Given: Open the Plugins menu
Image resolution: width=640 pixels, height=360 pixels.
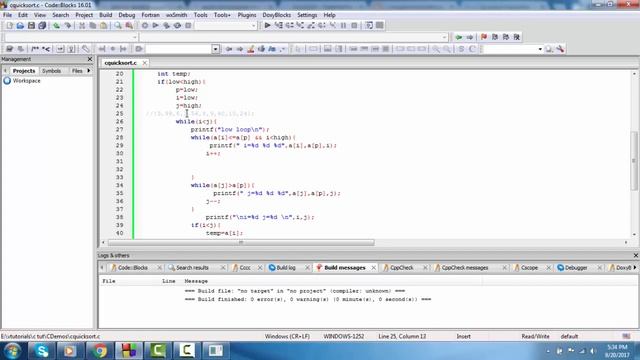Looking at the screenshot, I should 247,15.
